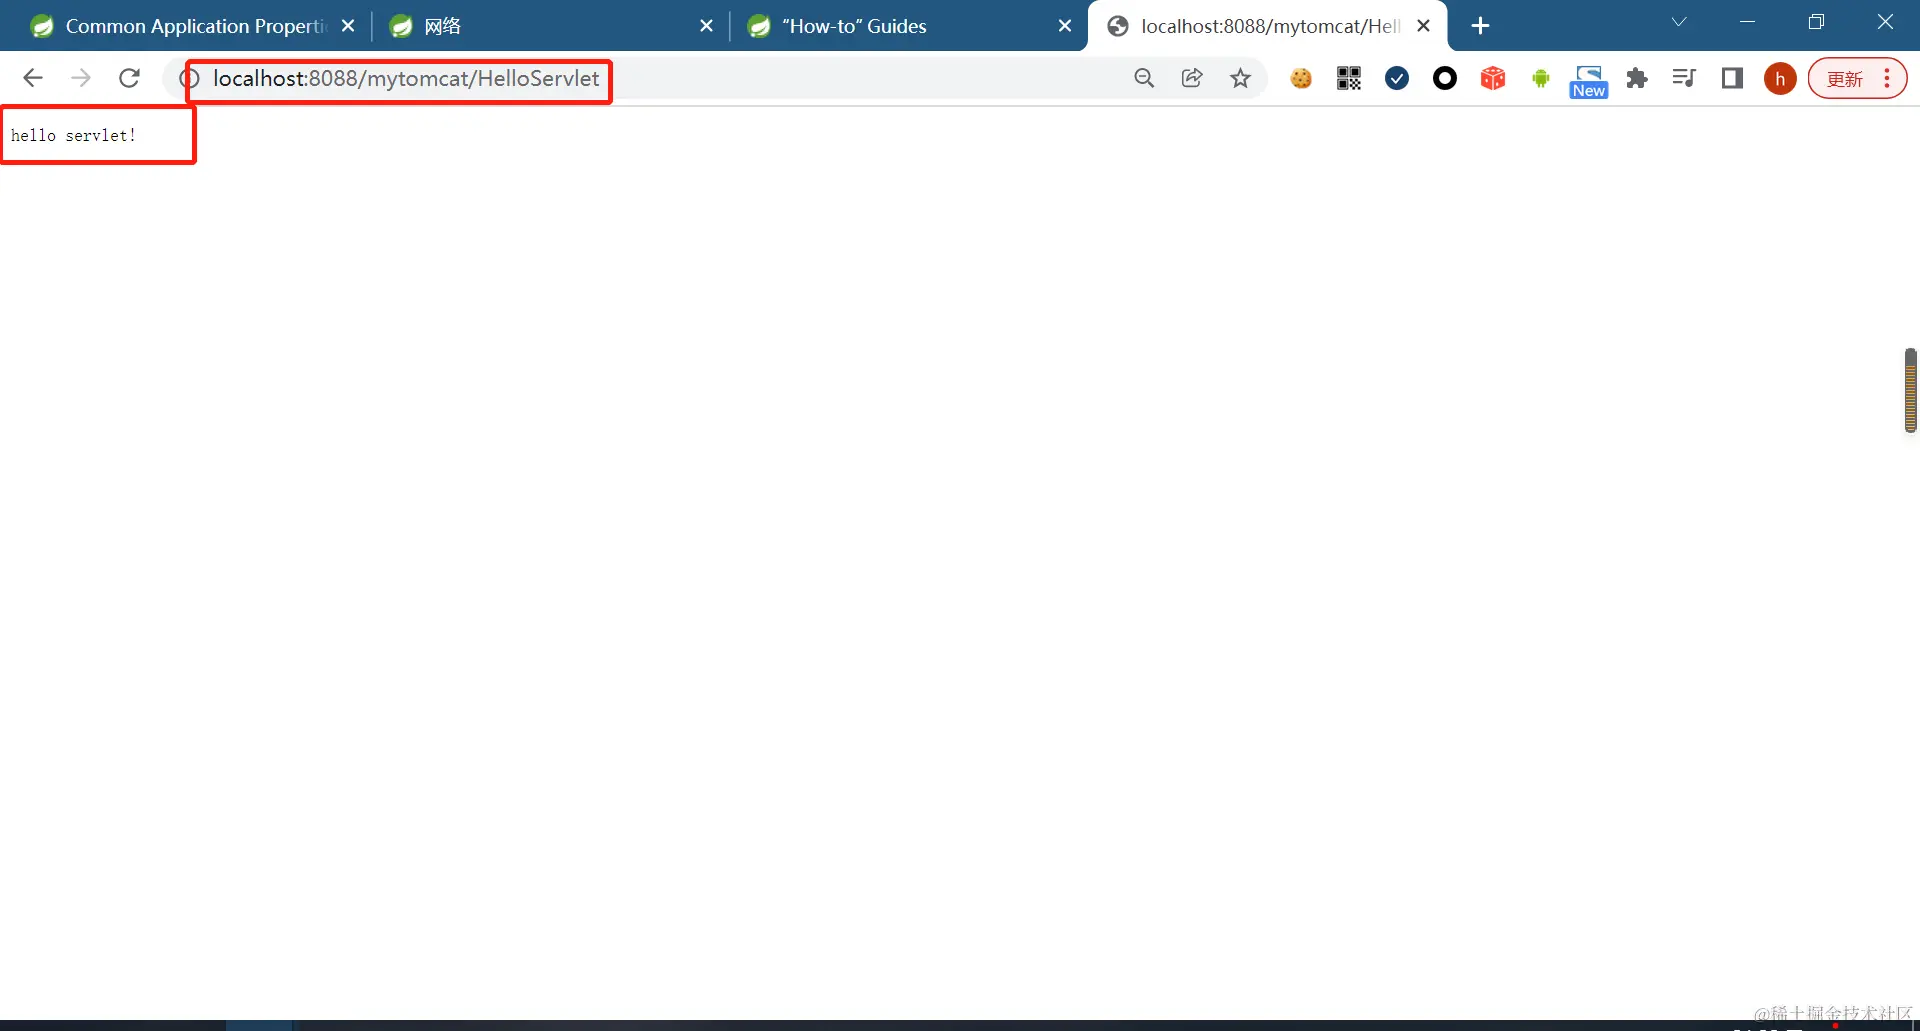Minimize the browser window
The width and height of the screenshot is (1920, 1031).
point(1748,22)
